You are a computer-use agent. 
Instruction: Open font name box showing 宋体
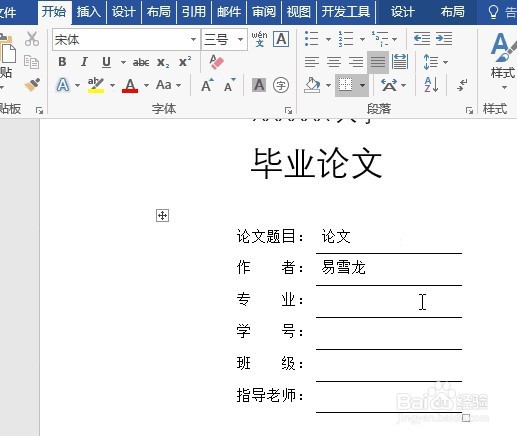click(126, 39)
